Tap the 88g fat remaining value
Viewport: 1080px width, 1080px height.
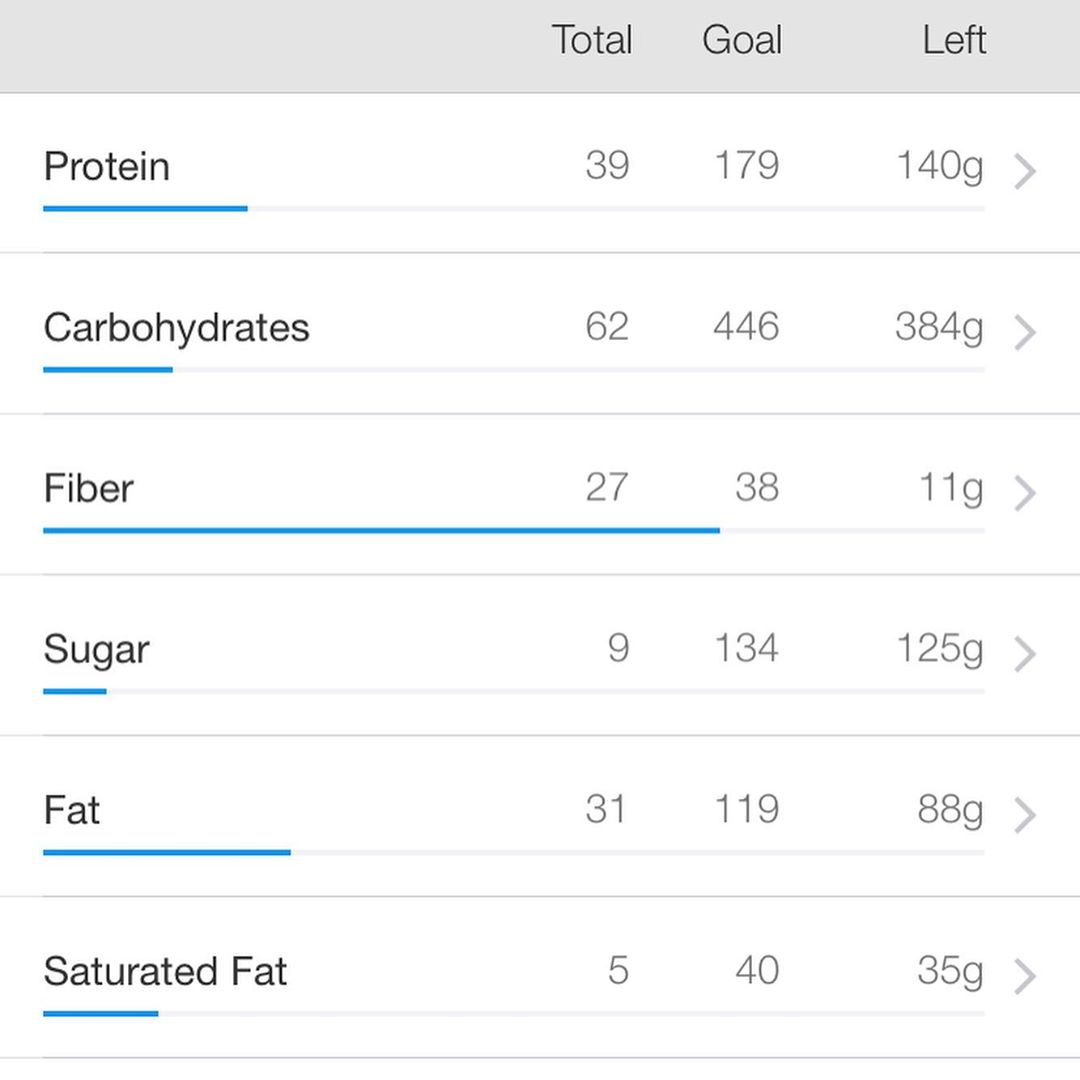951,811
